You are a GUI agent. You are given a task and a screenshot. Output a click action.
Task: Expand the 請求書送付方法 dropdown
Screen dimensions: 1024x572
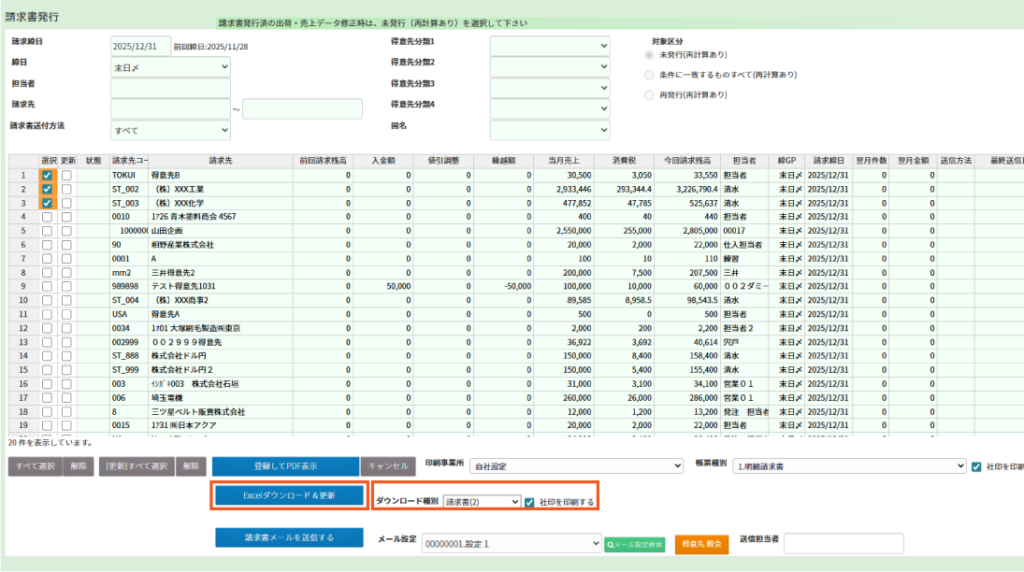pyautogui.click(x=170, y=130)
